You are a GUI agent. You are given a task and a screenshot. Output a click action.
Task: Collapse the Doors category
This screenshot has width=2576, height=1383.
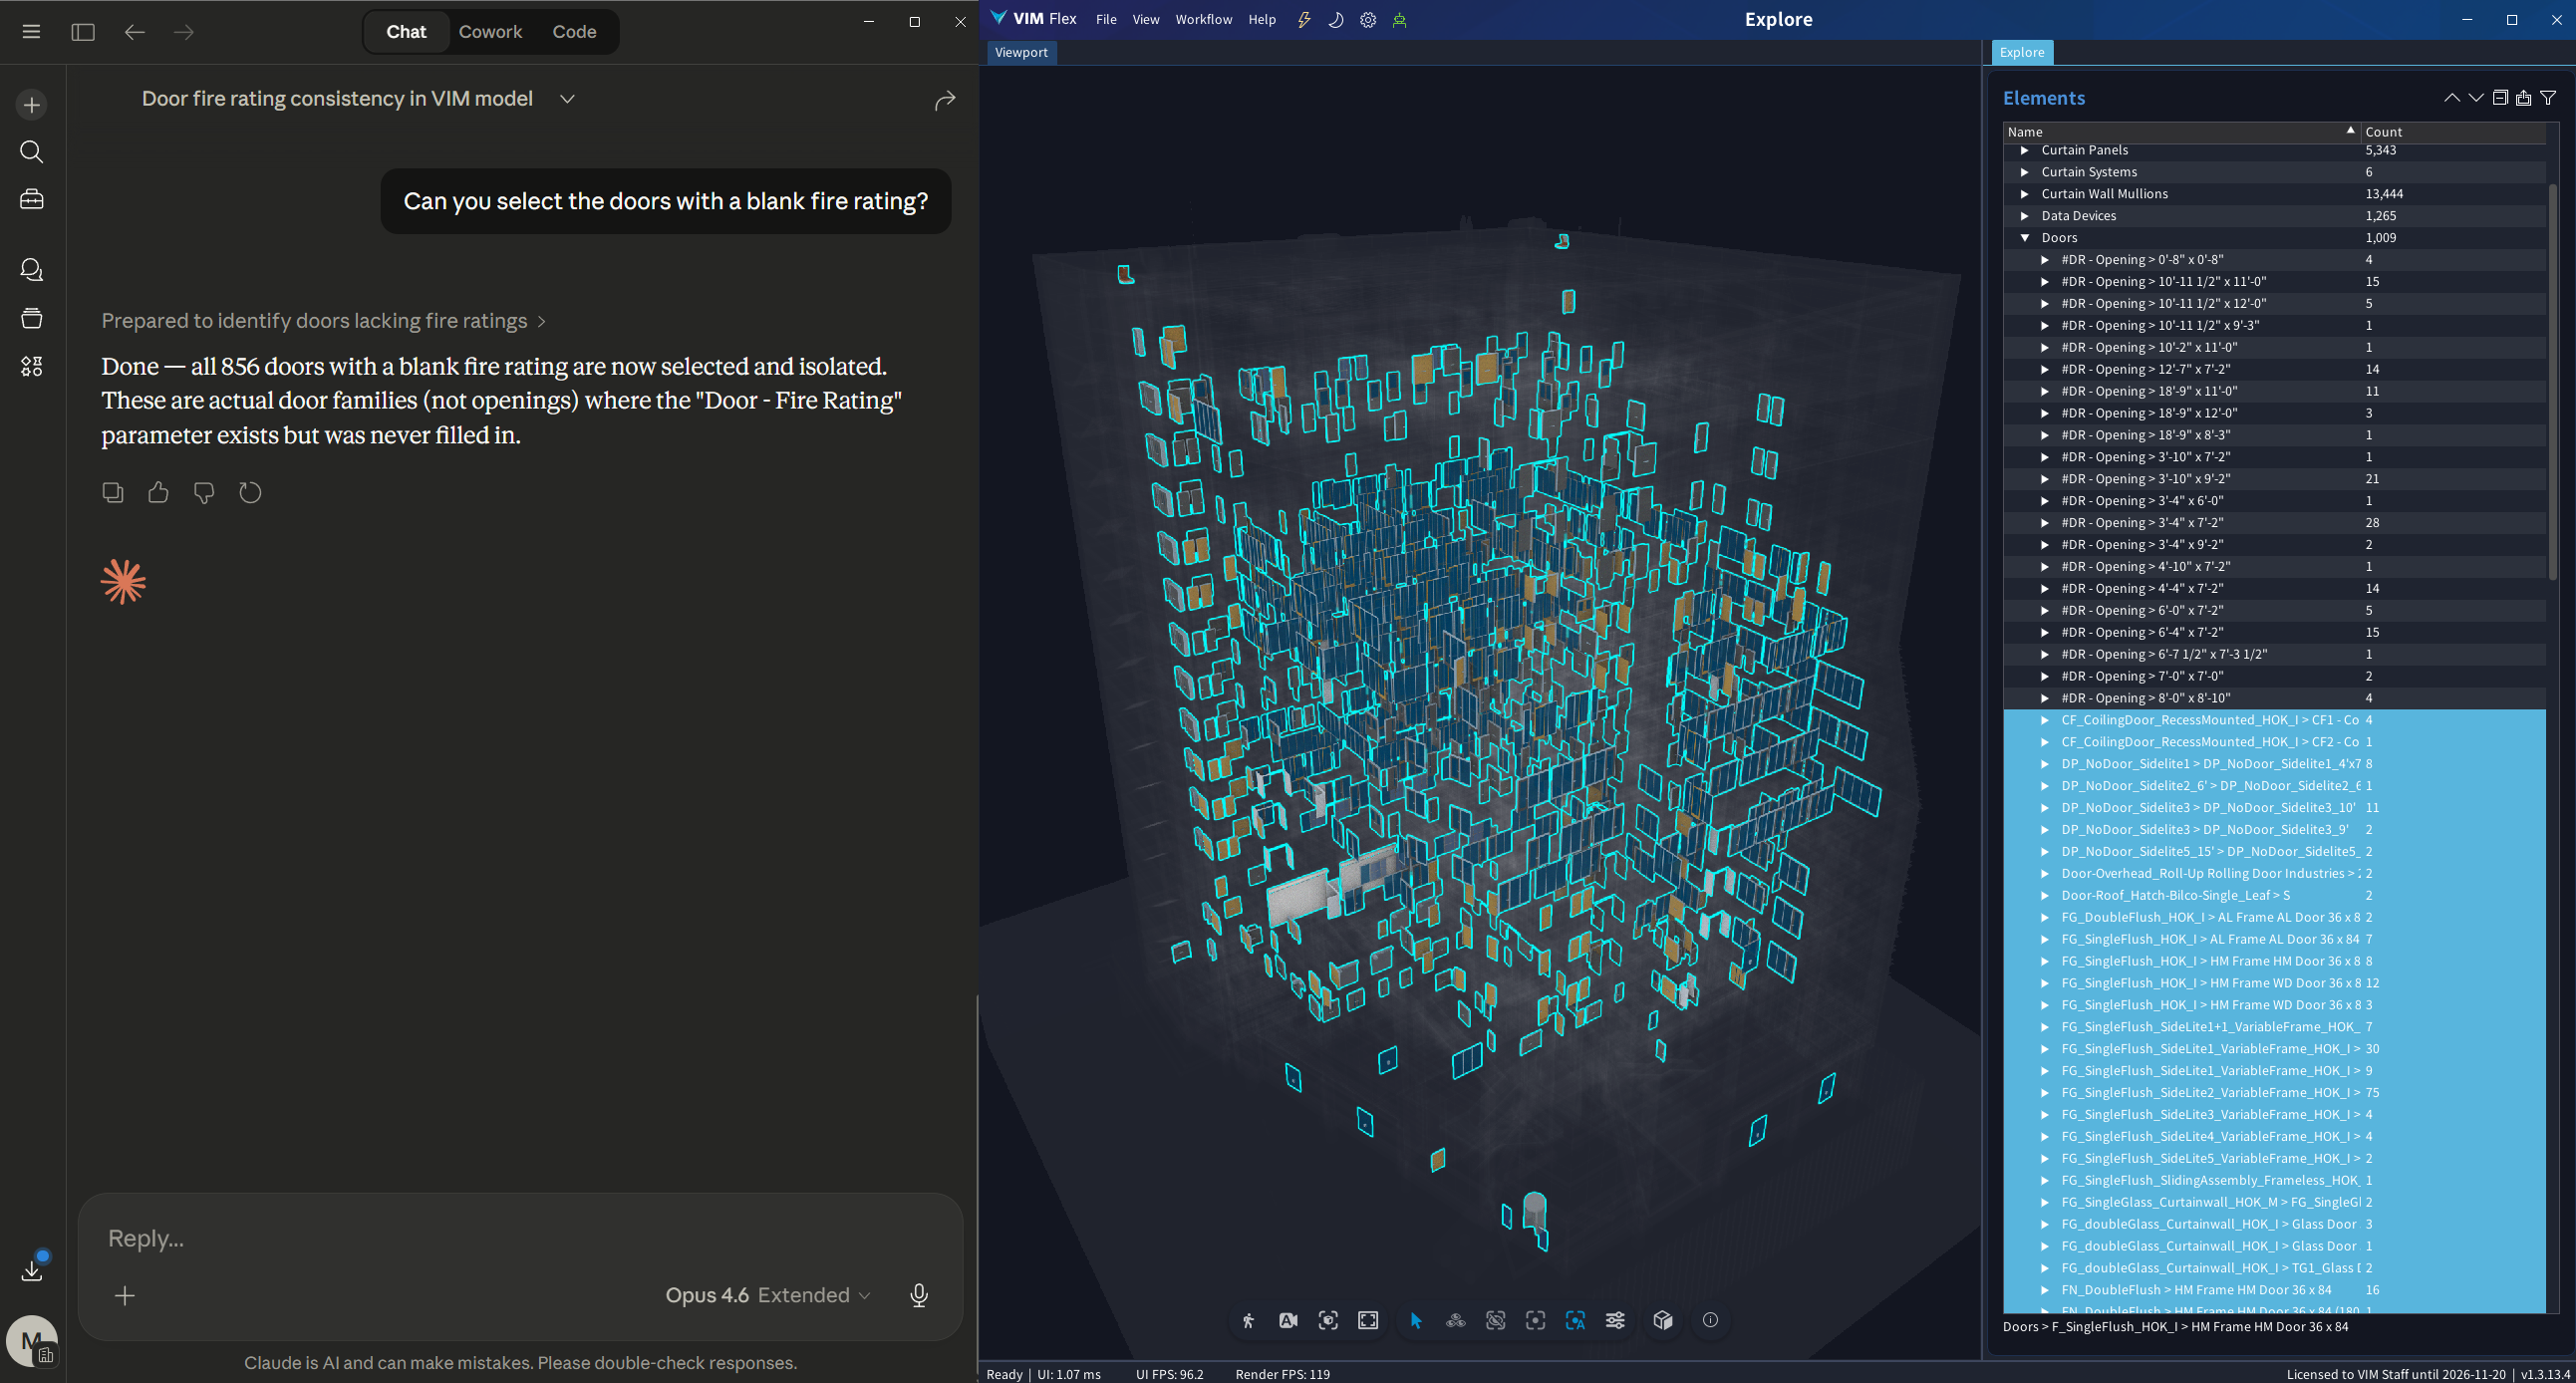[2025, 238]
